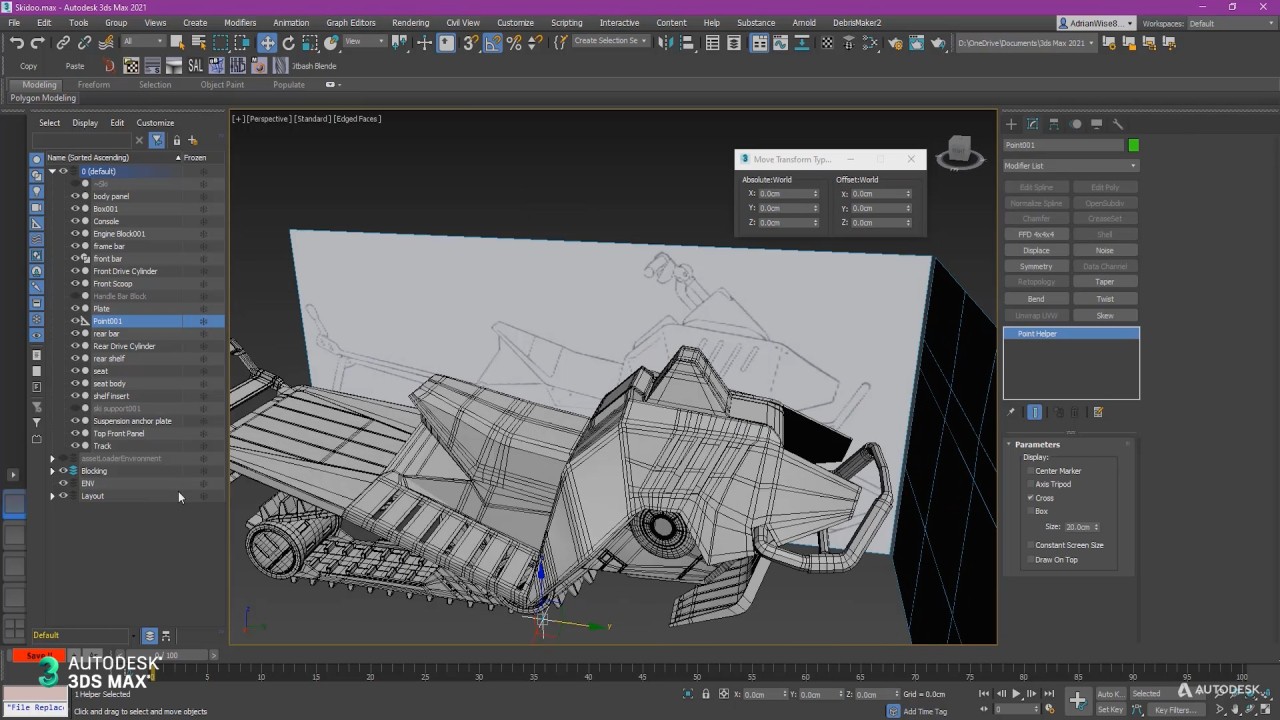Hide the Engine Block001 object
Screen dimensions: 1280x720
(74, 234)
